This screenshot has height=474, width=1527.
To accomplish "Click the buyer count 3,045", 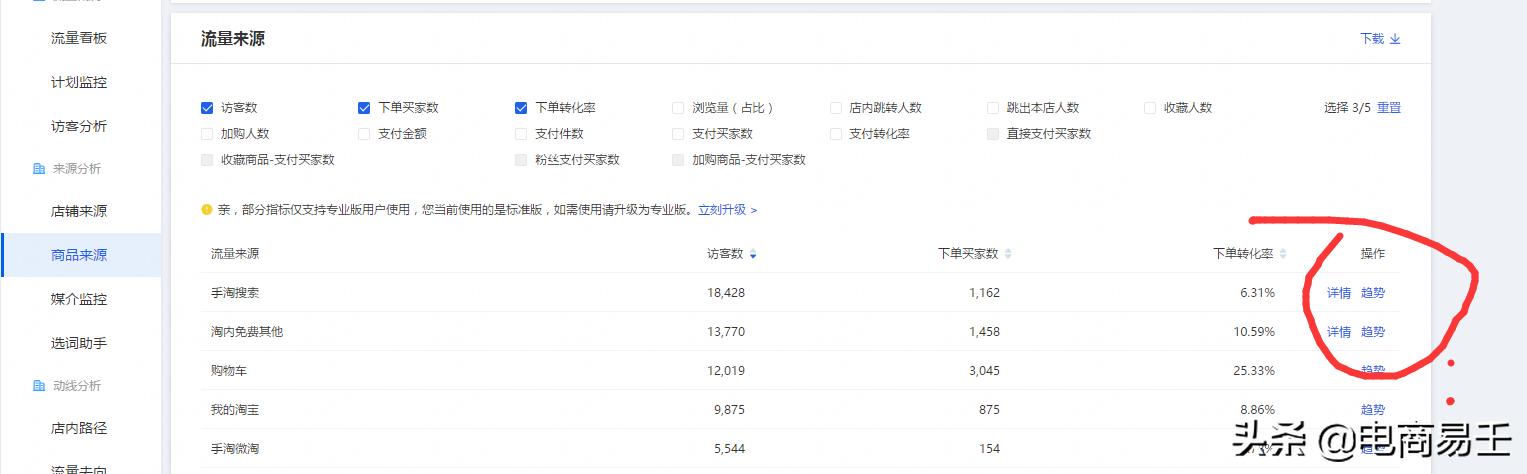I will coord(984,371).
